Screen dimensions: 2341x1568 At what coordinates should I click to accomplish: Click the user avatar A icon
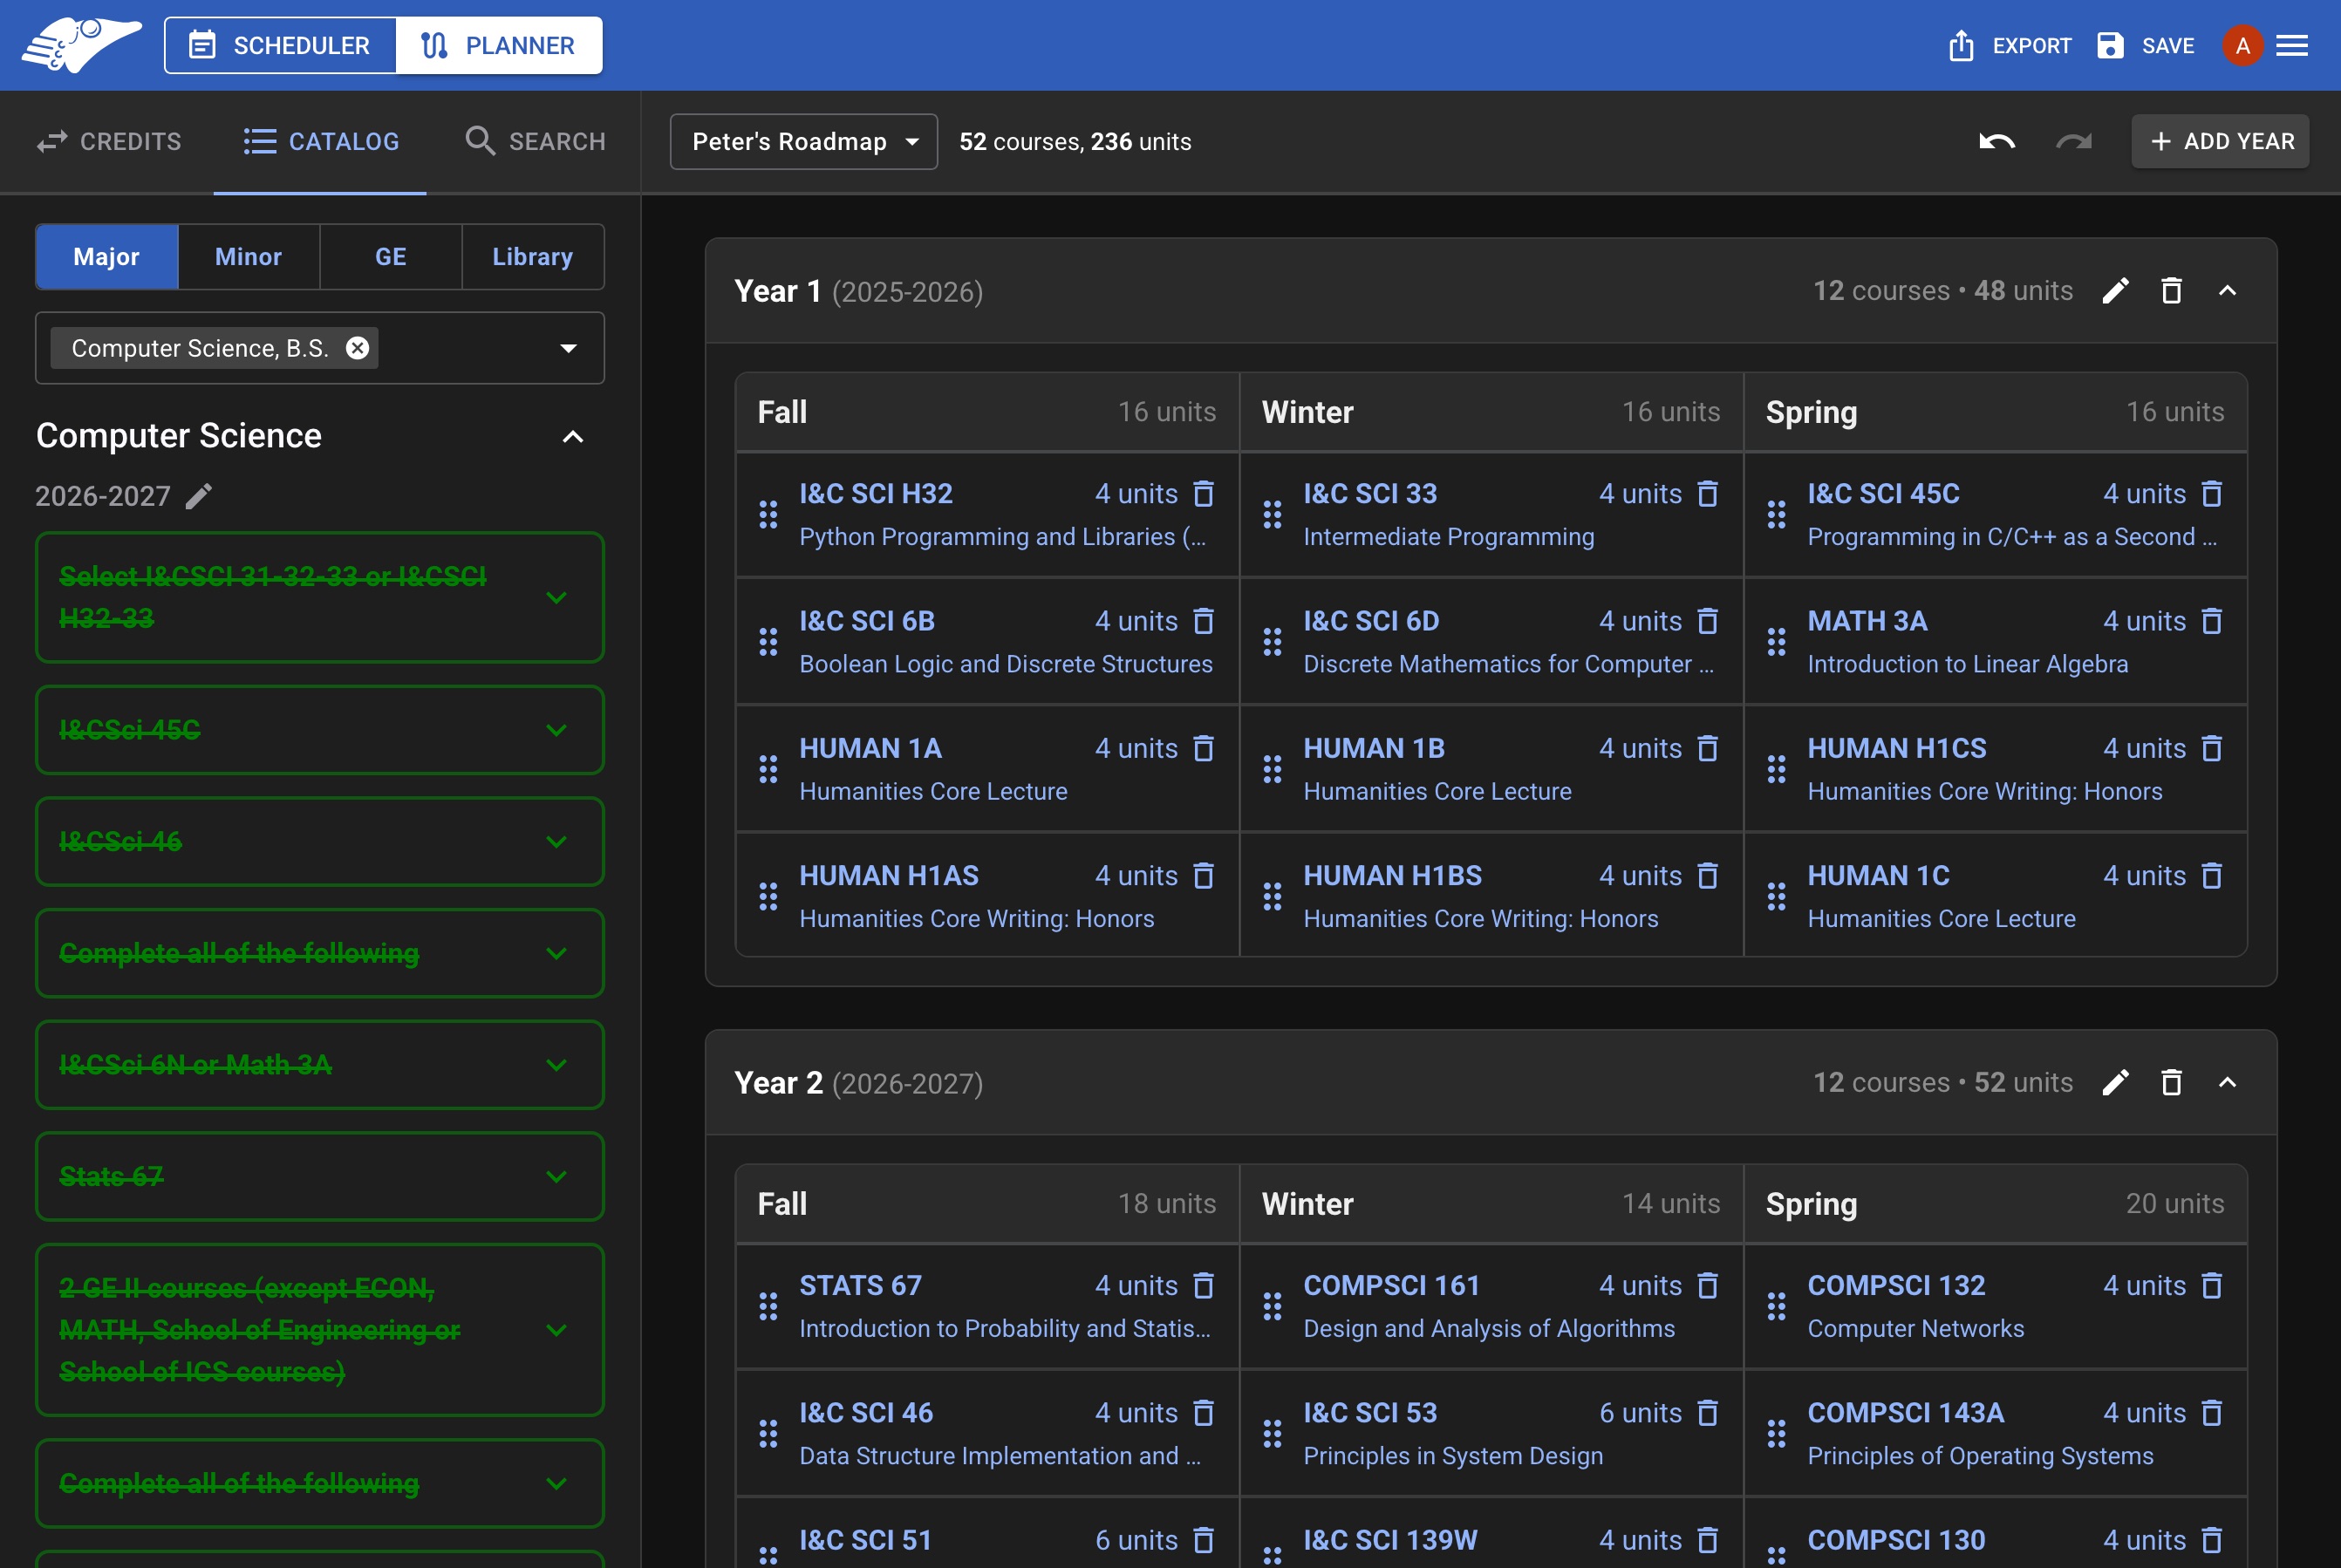coord(2242,45)
